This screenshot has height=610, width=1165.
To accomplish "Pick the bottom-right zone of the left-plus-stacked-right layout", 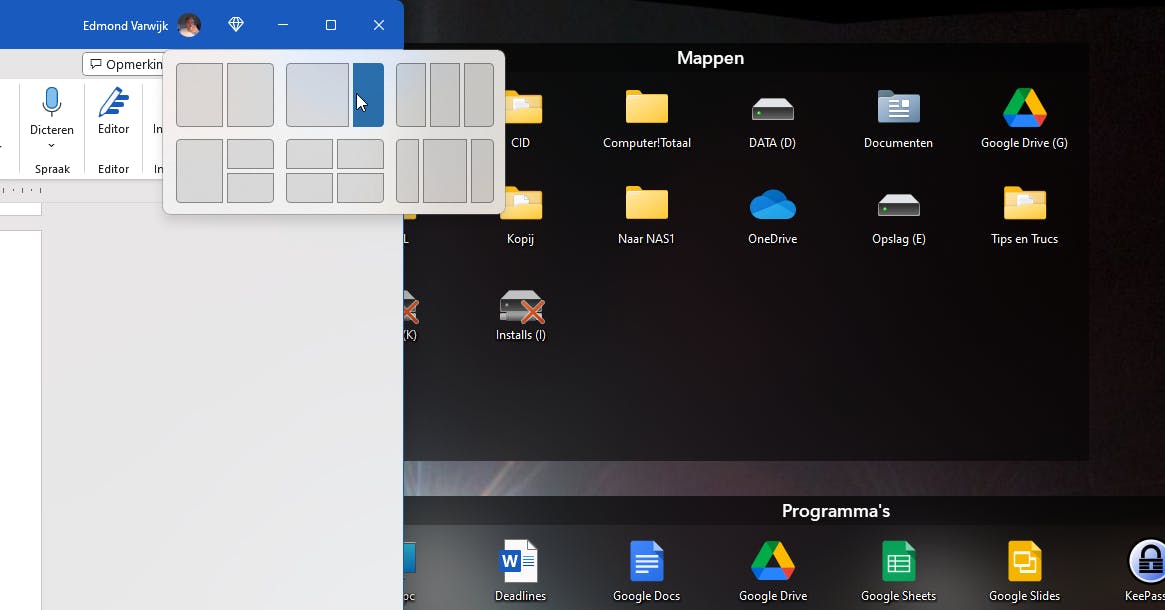I will tap(250, 188).
